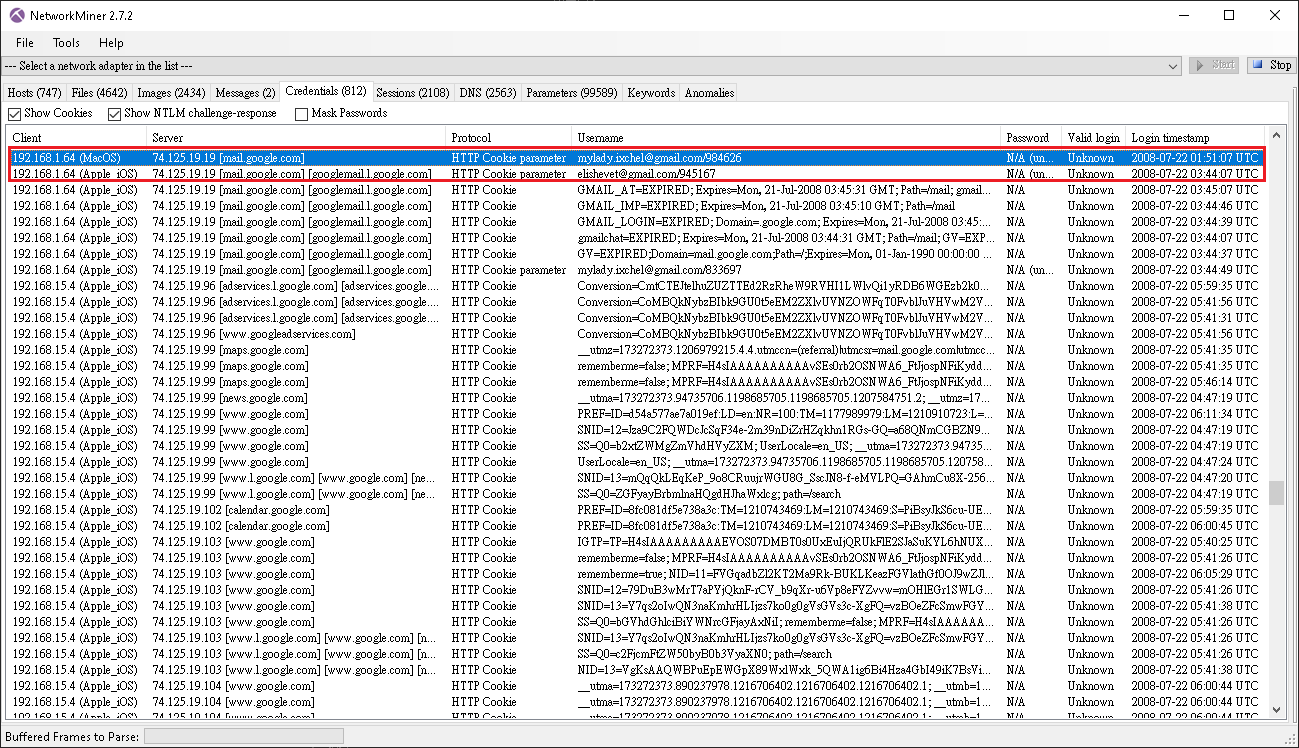
Task: Sort by the Protocol column header
Action: (509, 137)
